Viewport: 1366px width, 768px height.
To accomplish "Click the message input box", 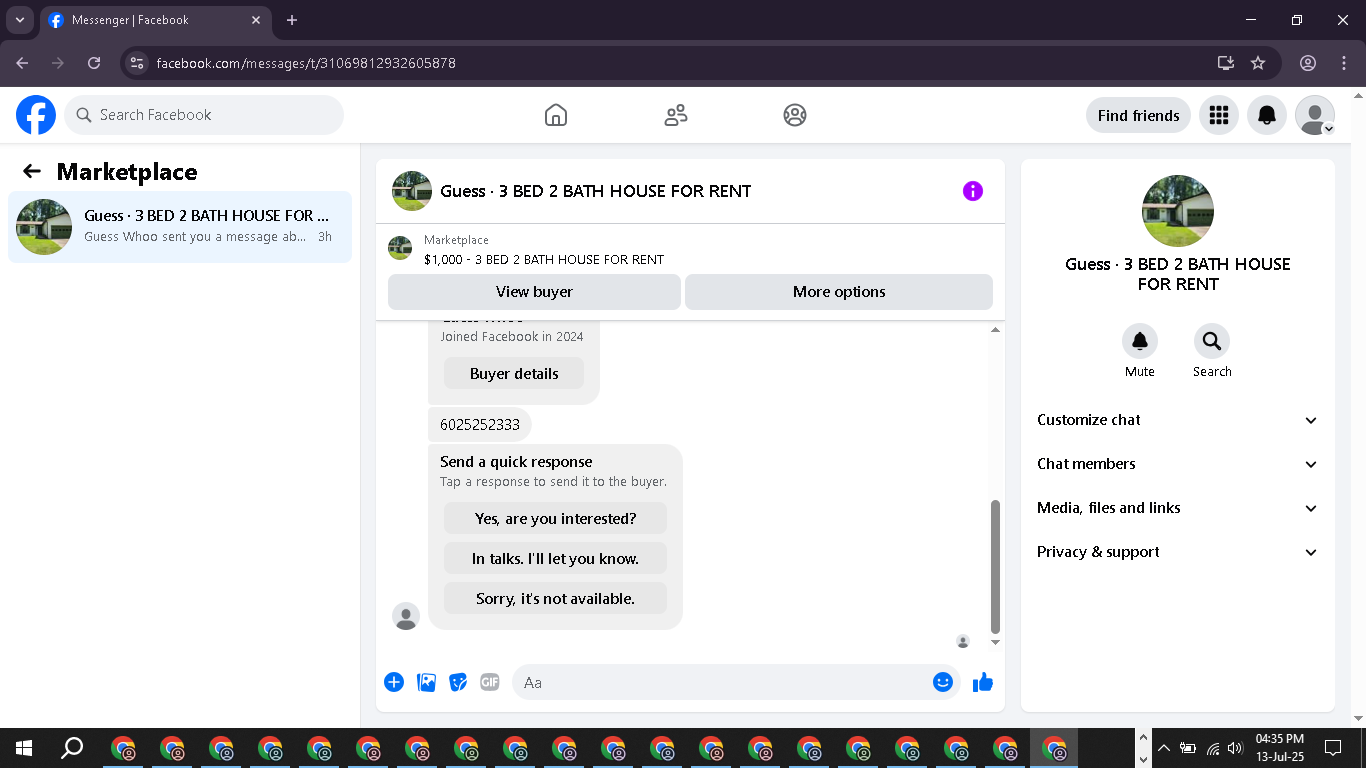I will coord(736,682).
